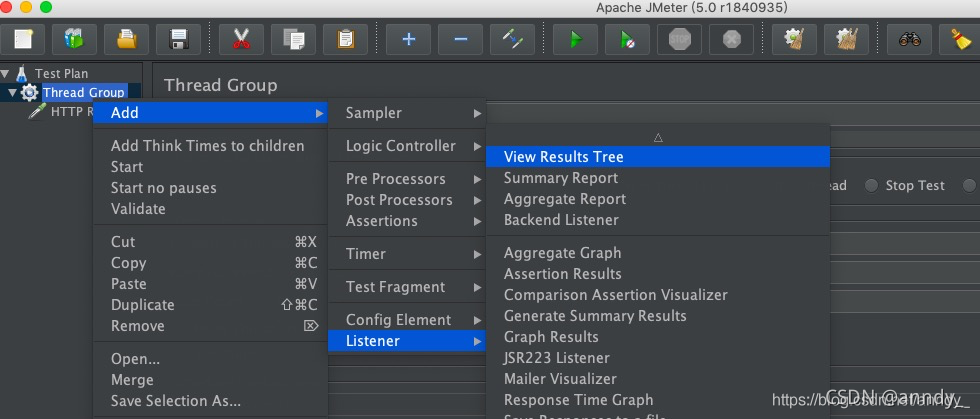Open the Timer submenu
This screenshot has height=419, width=980.
[x=407, y=254]
